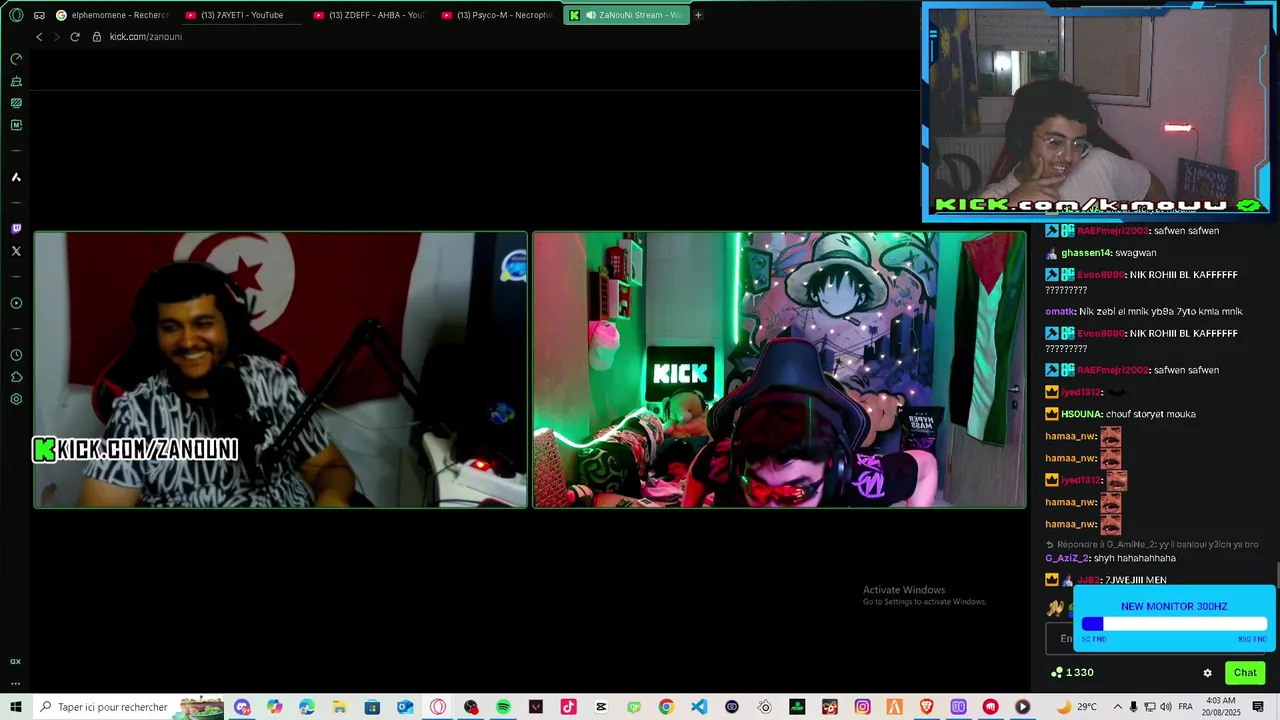Screen dimensions: 1280x720
Task: Open the X (Twitter) sidebar panel
Action: click(16, 251)
